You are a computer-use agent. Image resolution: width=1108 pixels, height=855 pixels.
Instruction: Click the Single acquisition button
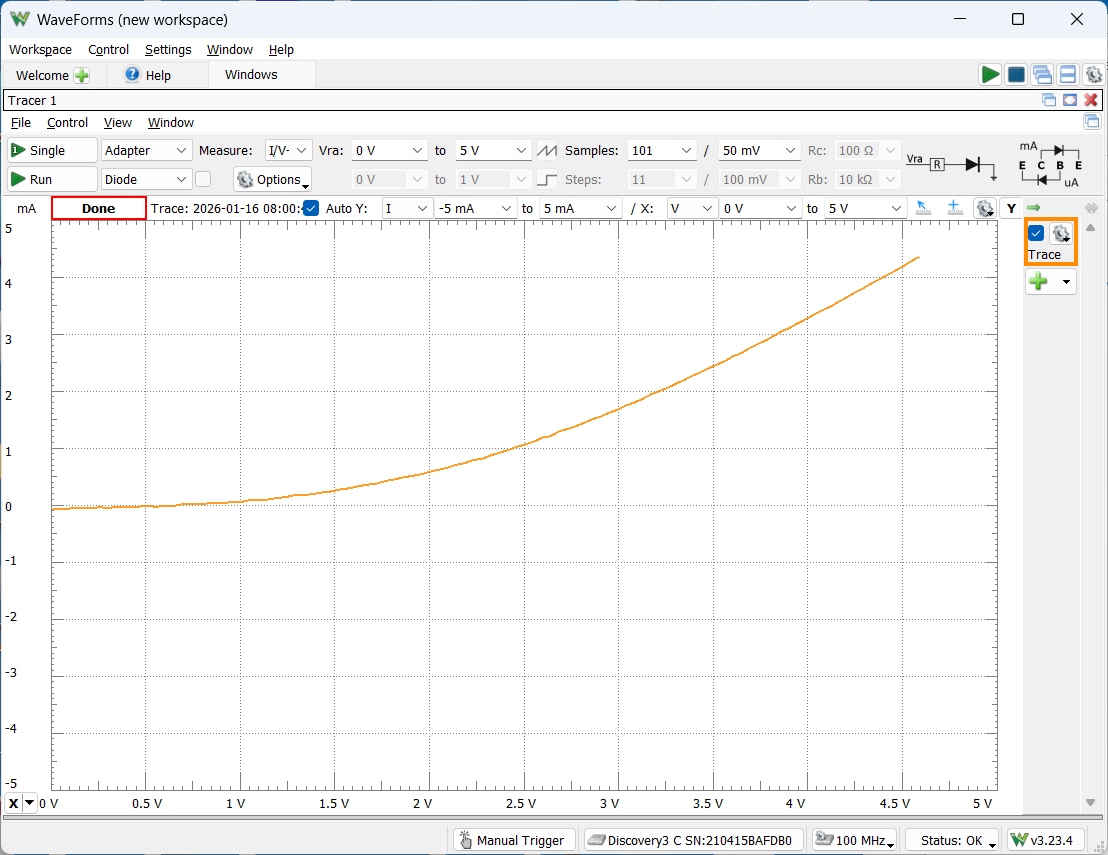[52, 150]
